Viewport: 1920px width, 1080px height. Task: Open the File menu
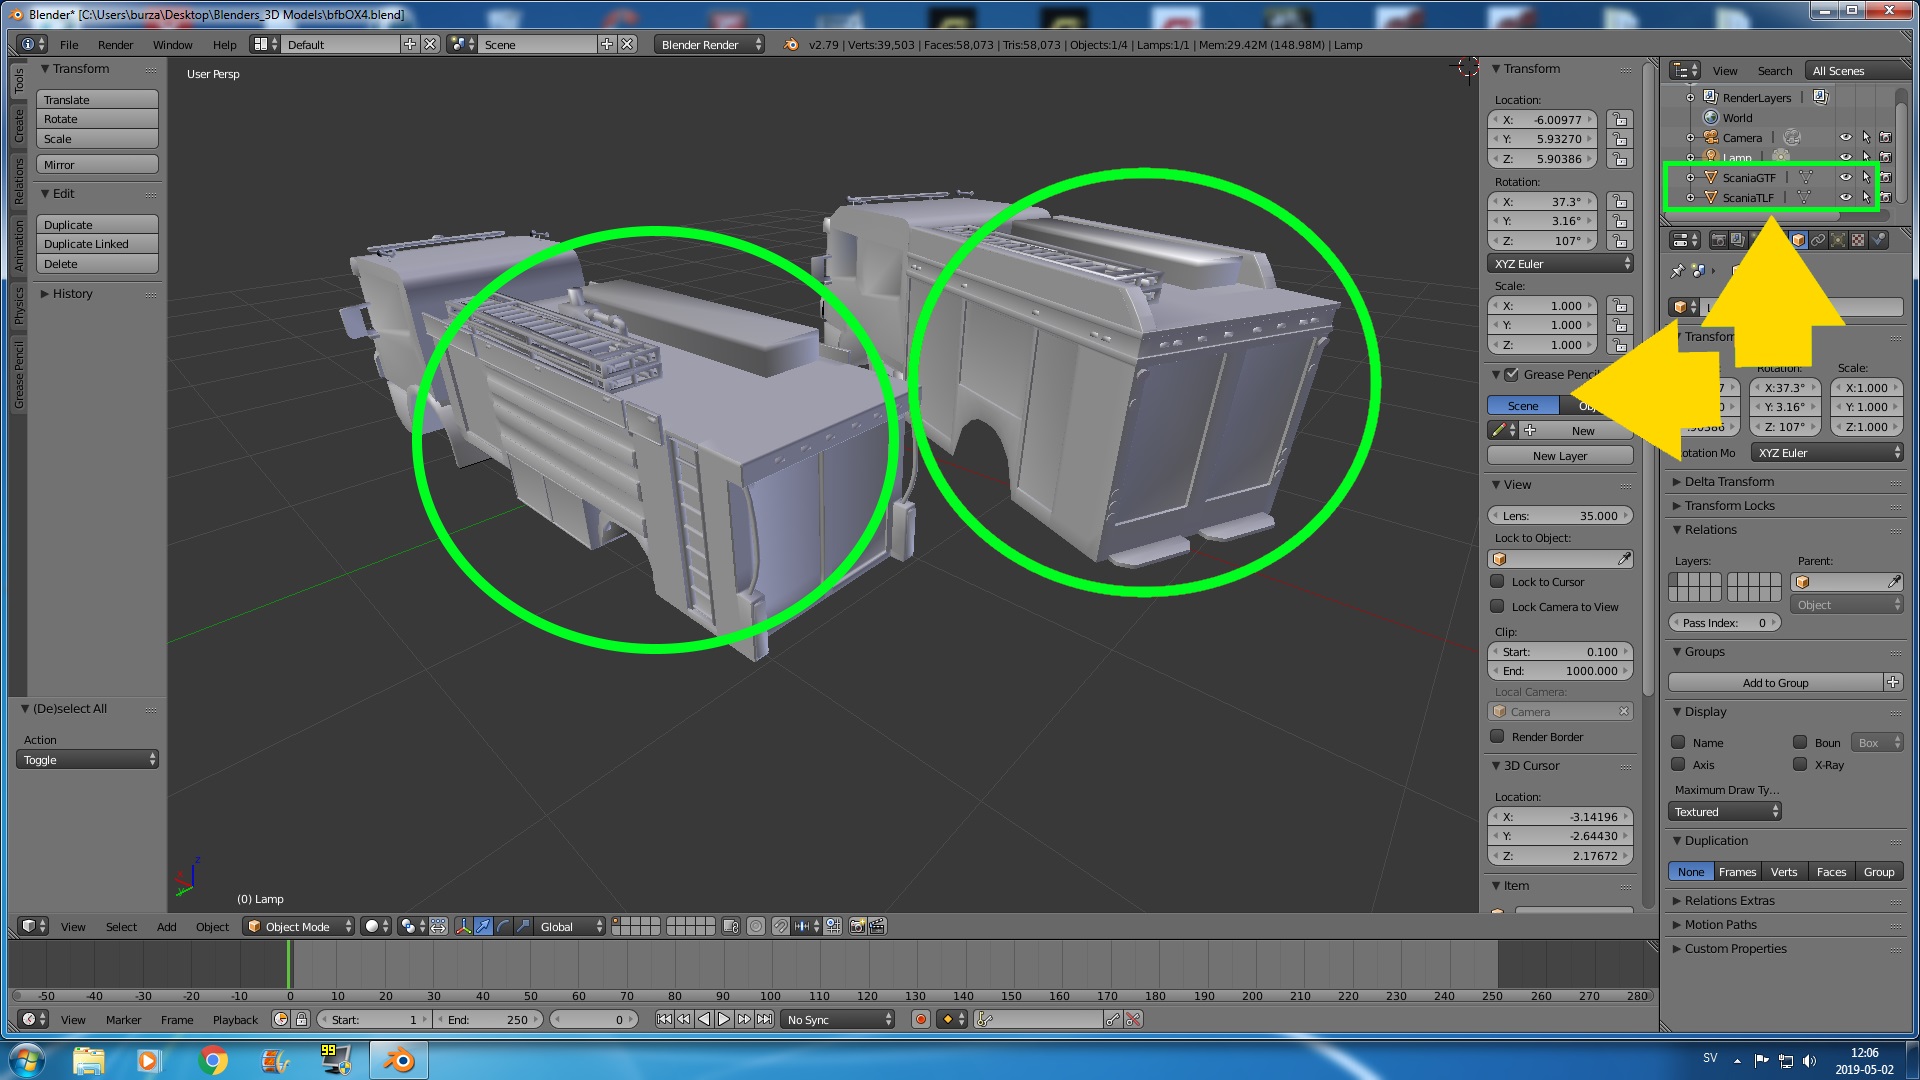69,45
